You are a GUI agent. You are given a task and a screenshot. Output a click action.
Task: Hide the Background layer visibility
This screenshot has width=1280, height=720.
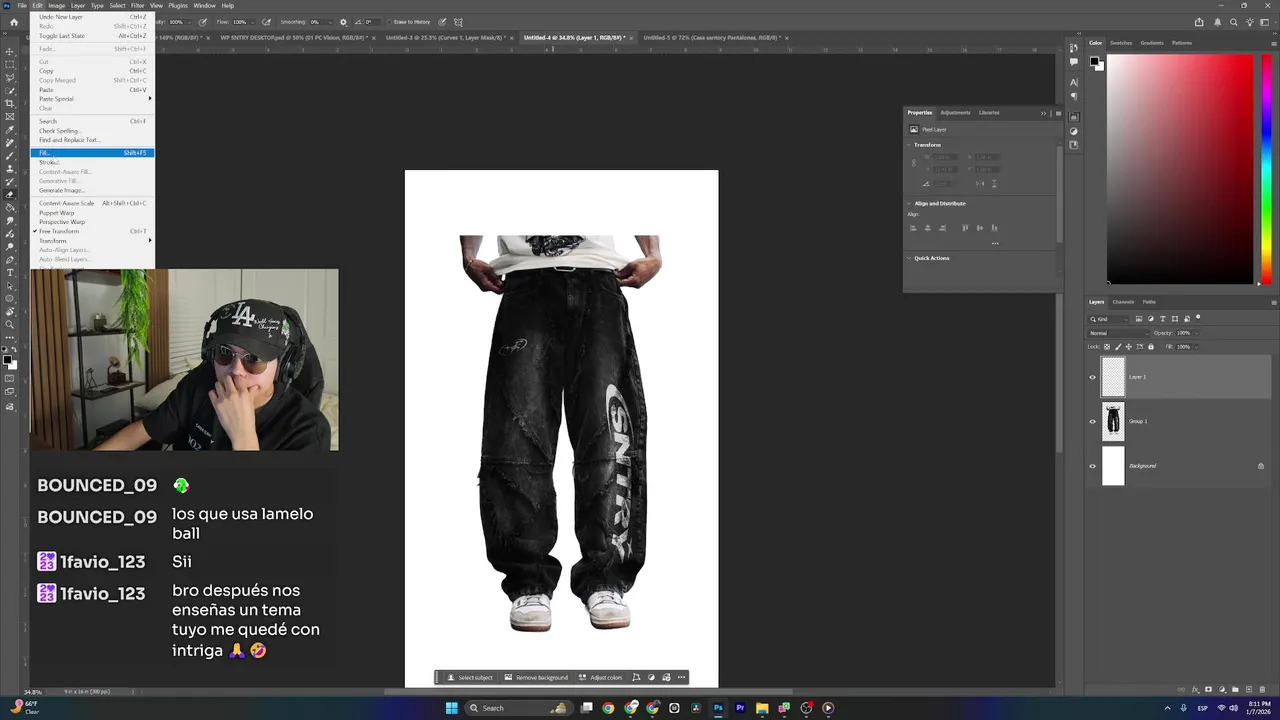[1092, 466]
